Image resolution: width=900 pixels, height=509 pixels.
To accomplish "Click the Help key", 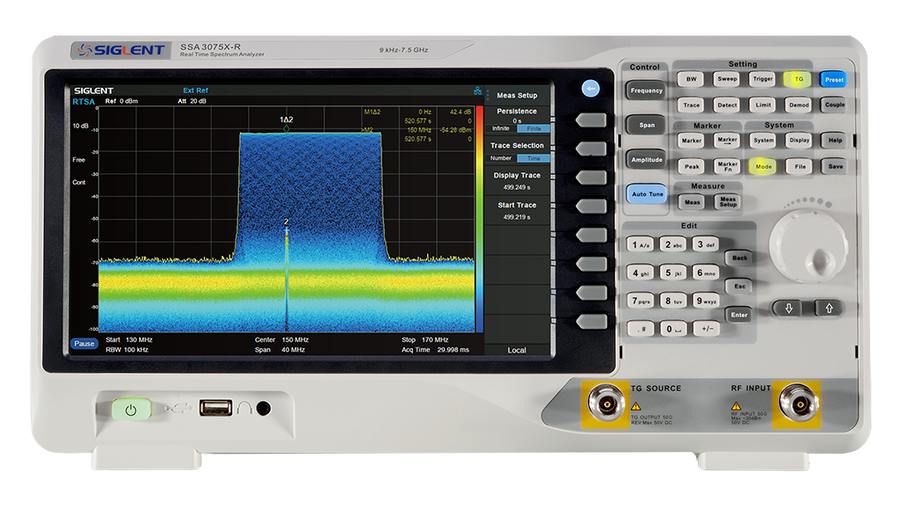I will point(835,140).
